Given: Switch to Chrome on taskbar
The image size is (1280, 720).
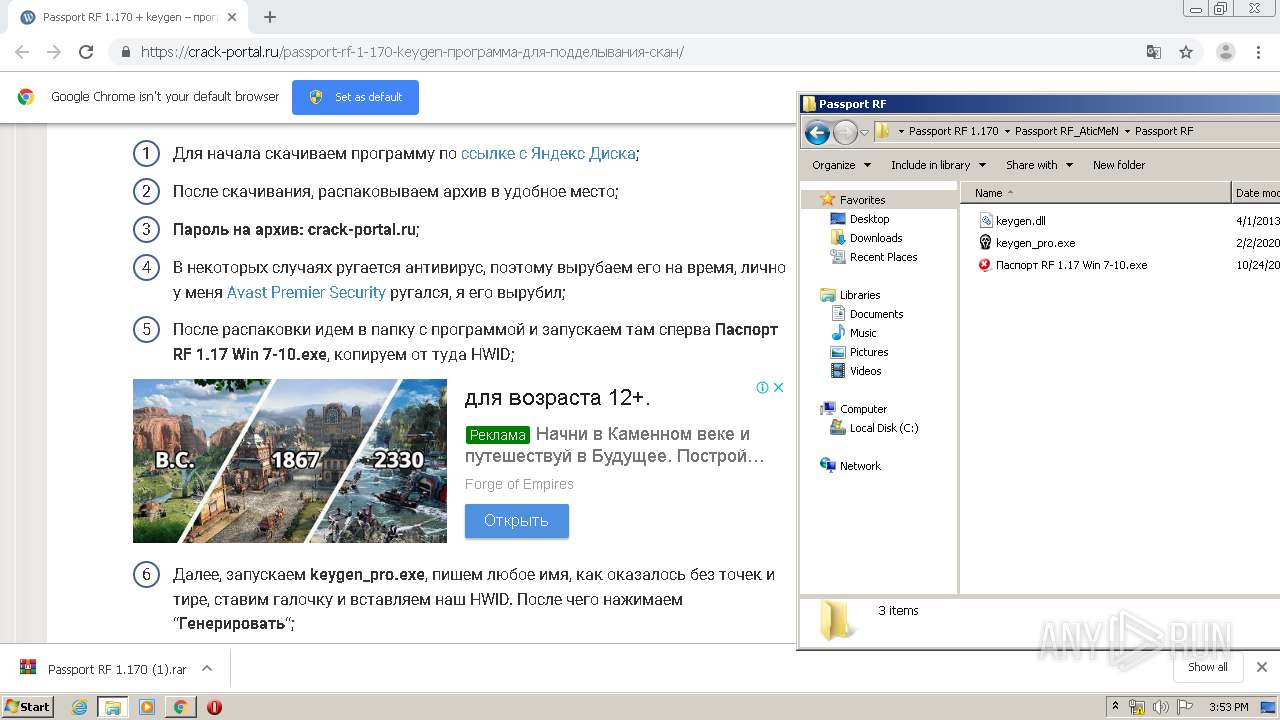Looking at the screenshot, I should [x=180, y=707].
